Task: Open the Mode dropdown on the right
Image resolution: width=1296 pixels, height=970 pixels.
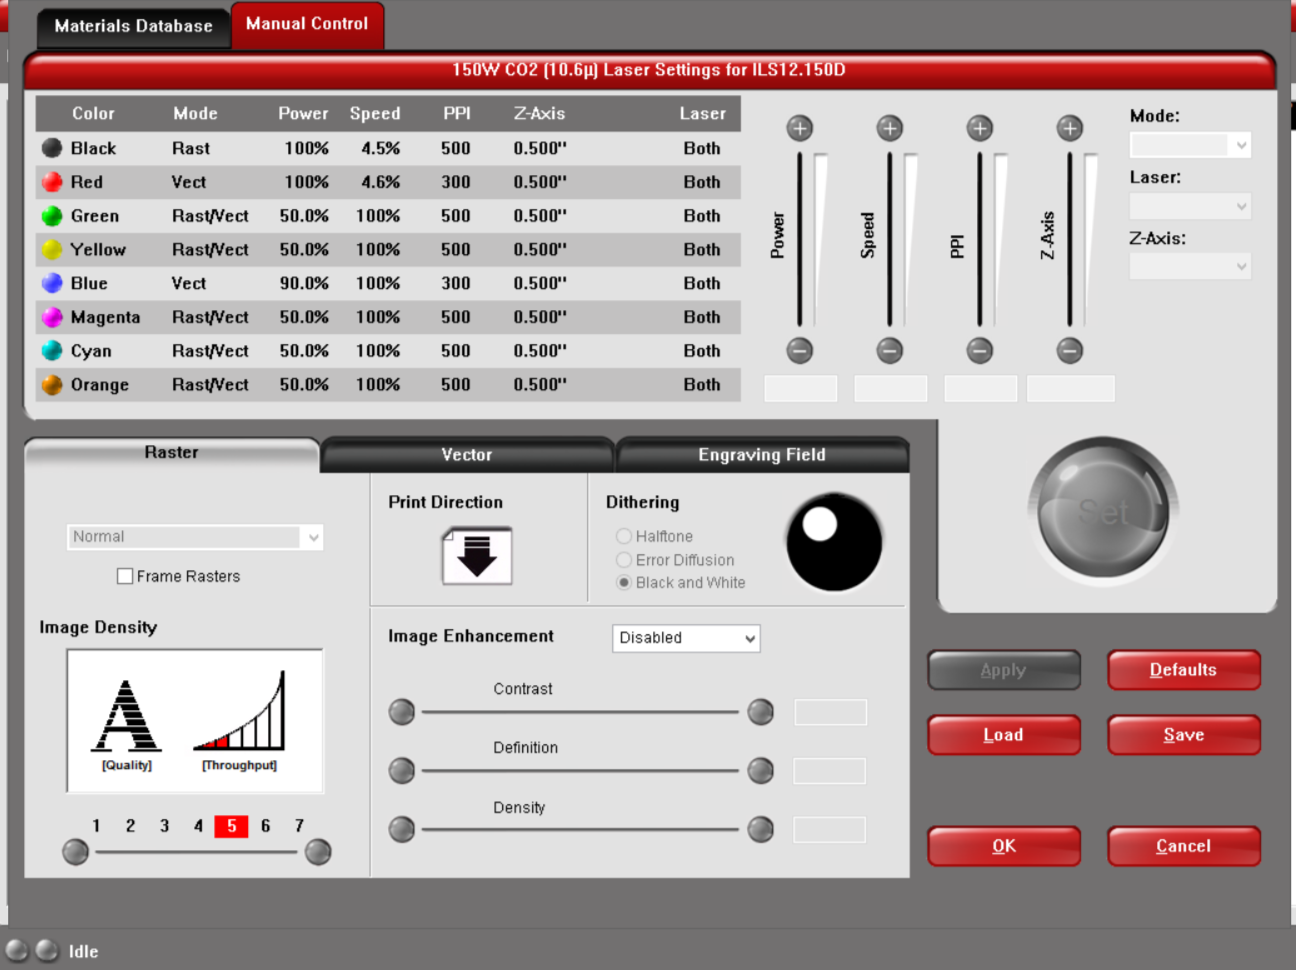Action: coord(1190,146)
